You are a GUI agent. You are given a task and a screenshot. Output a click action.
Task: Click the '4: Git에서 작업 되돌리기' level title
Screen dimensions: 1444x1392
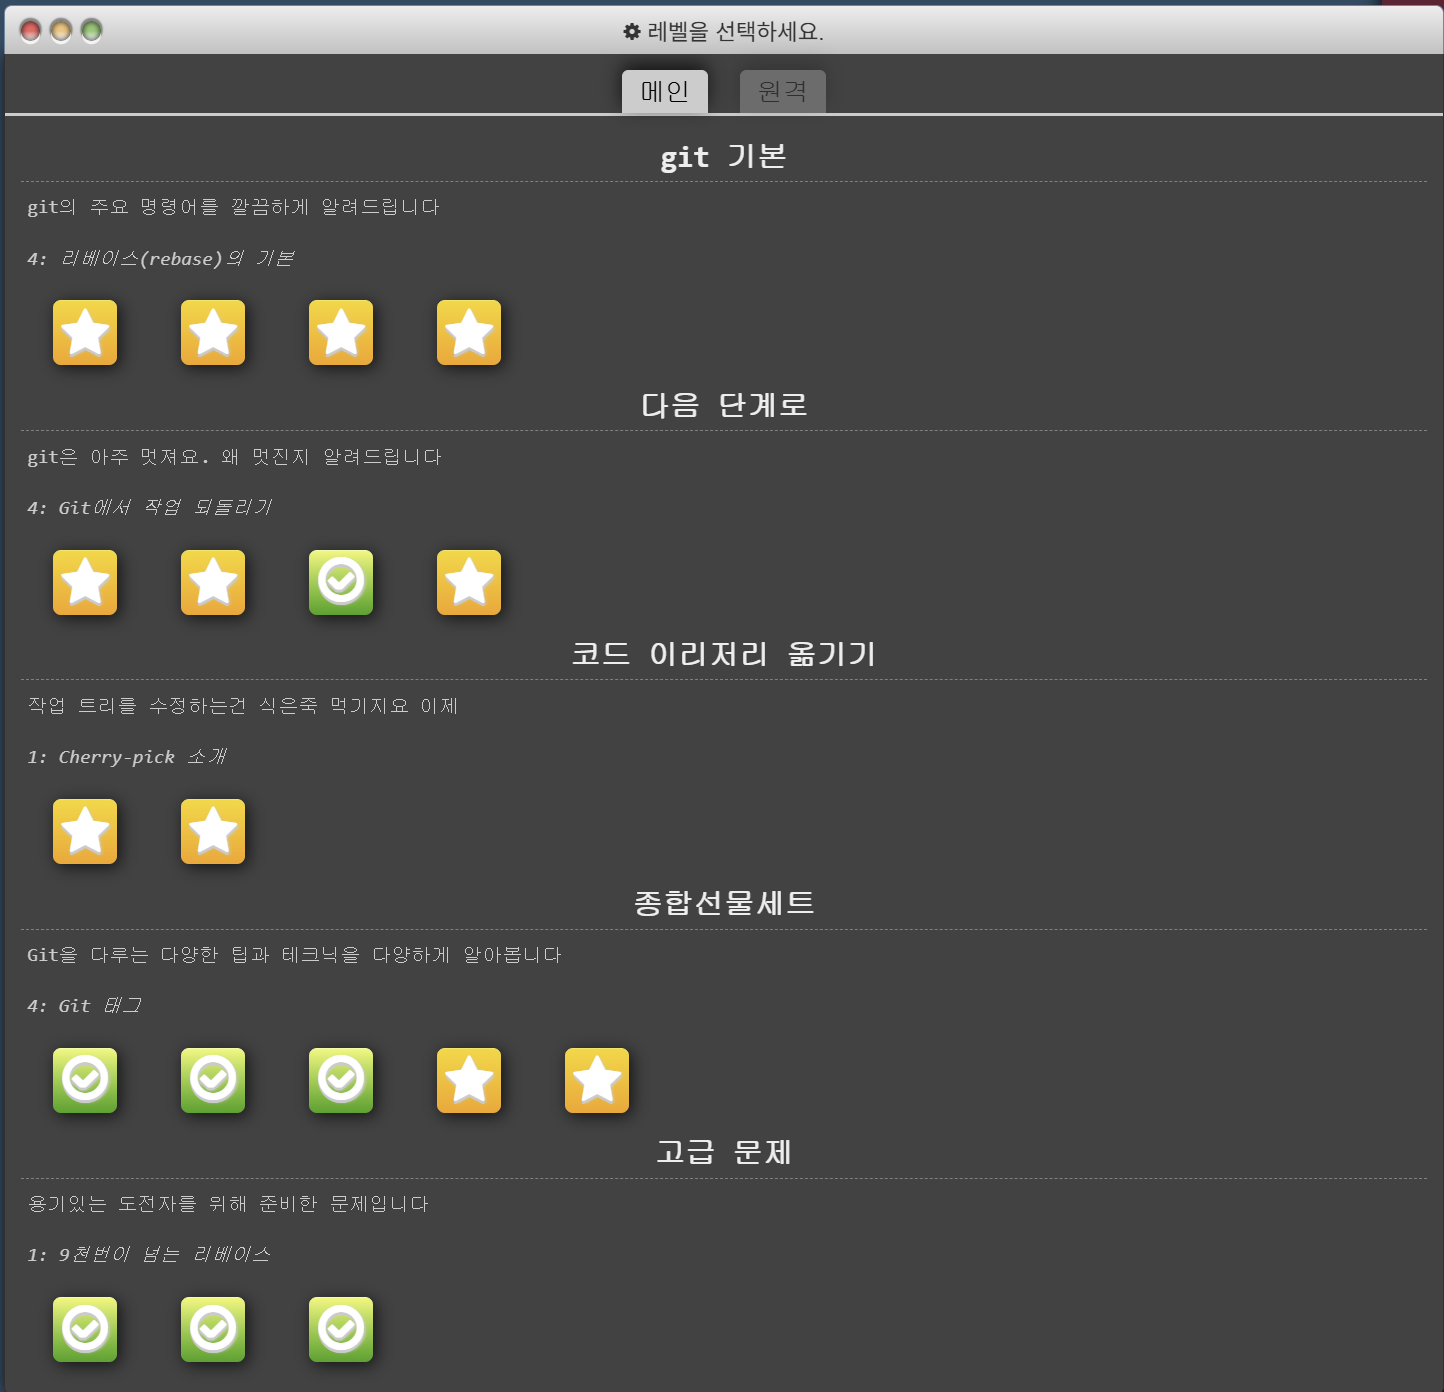150,508
